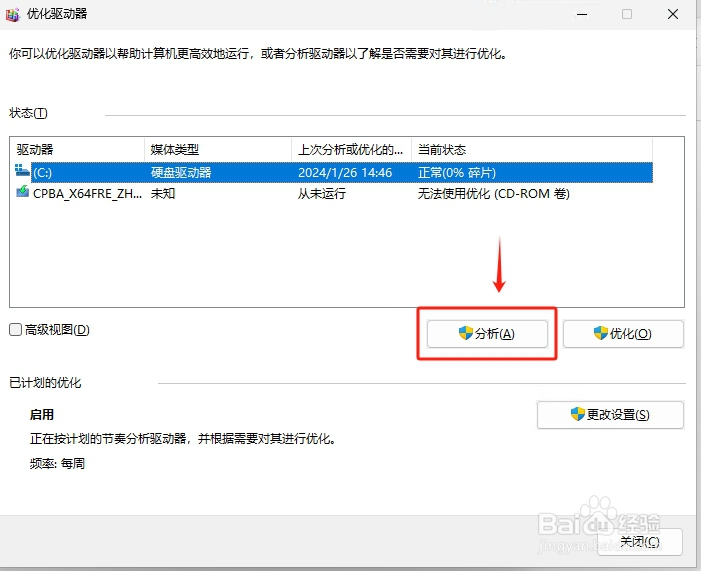Click the C: drive icon
Screen dimensions: 701x571
click(22, 171)
